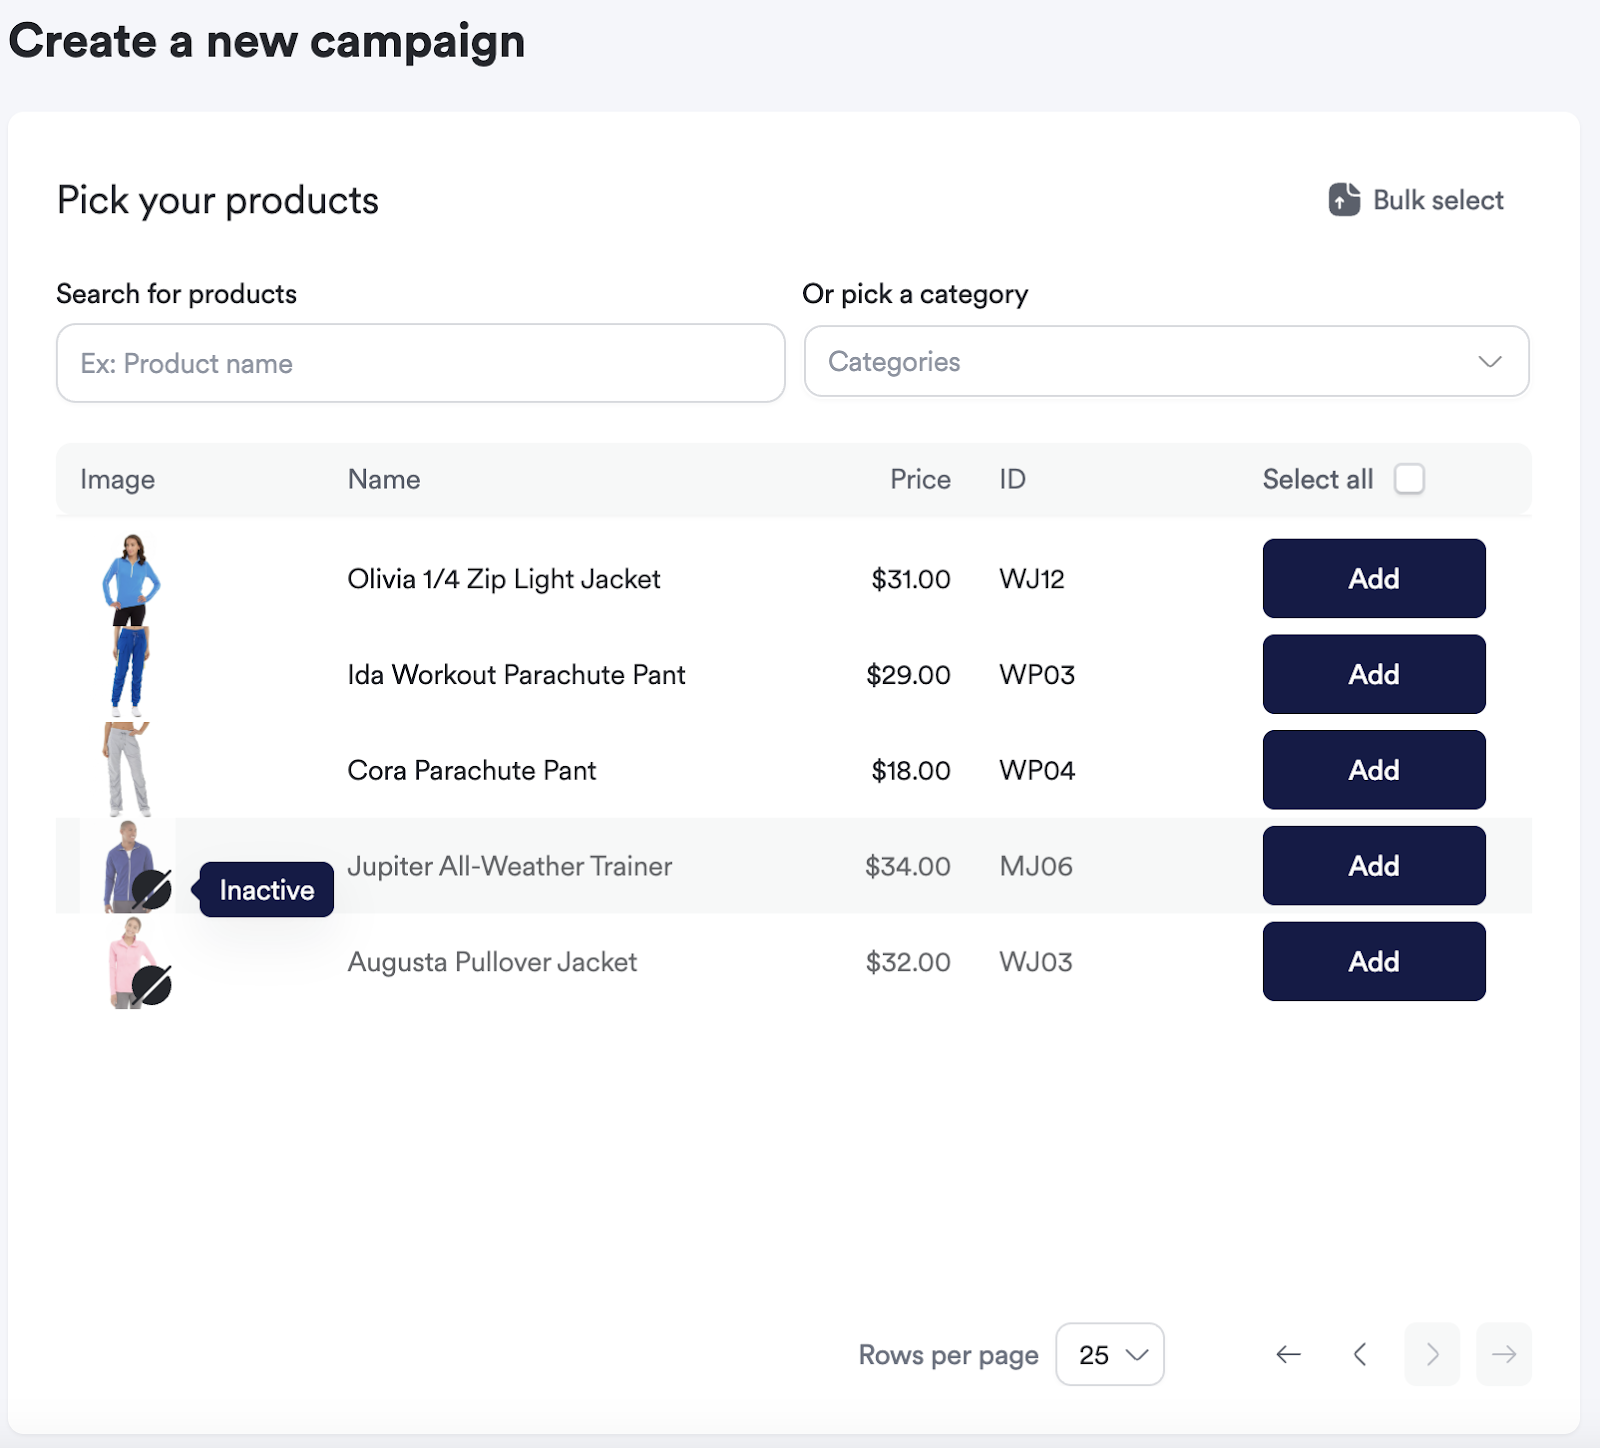Click the Inactive badge on Jupiter All-Weather Trainer

point(266,889)
